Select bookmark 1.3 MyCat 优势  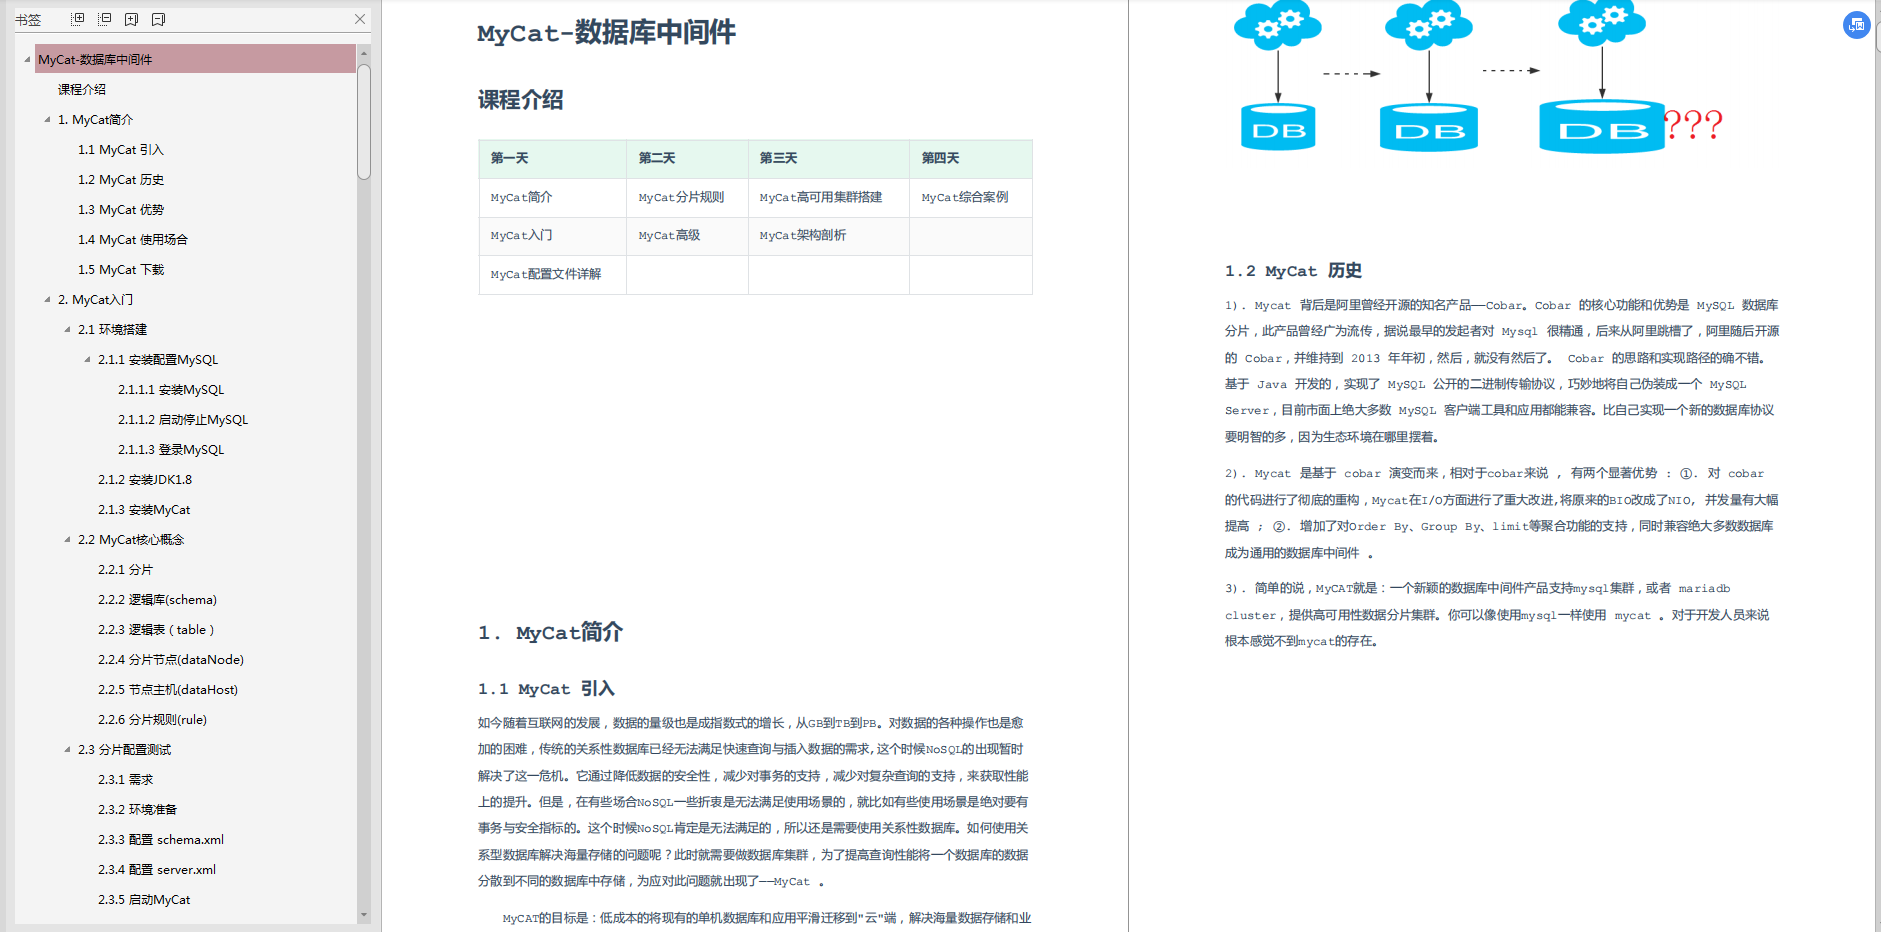click(121, 209)
